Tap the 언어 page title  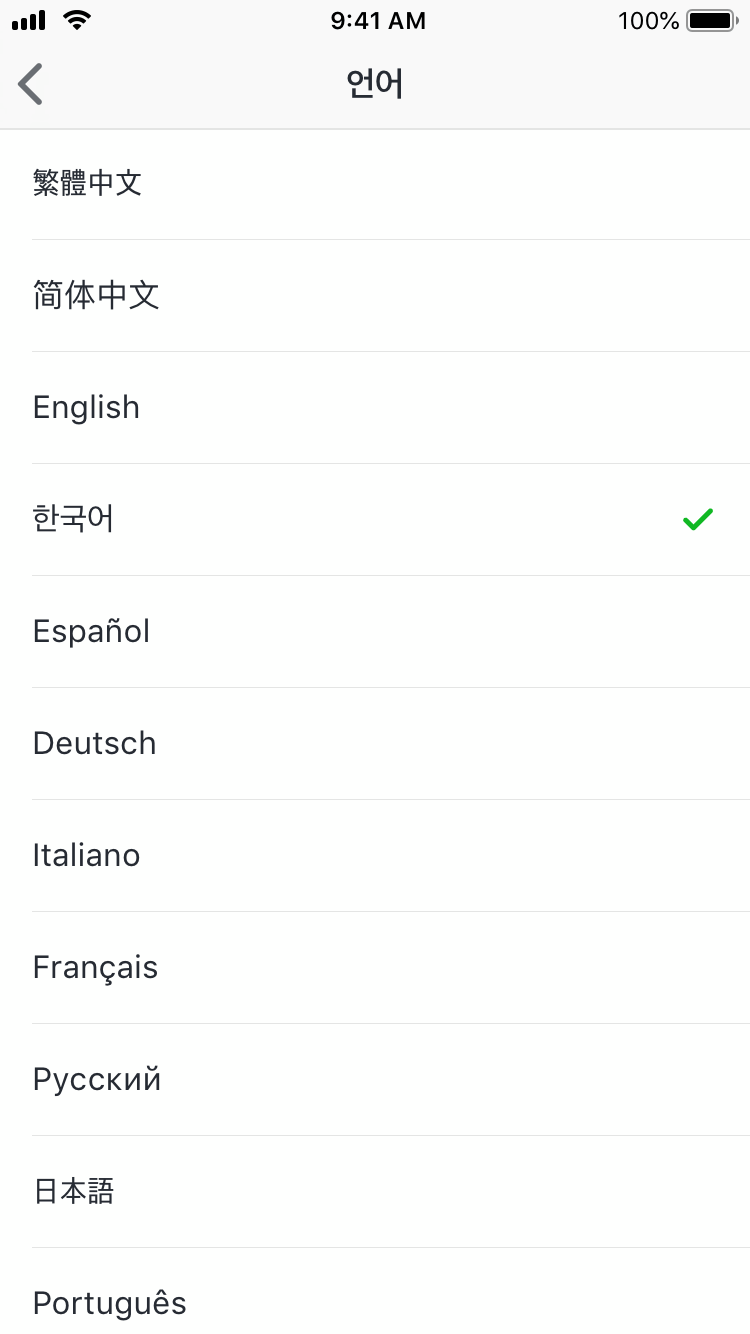(375, 84)
